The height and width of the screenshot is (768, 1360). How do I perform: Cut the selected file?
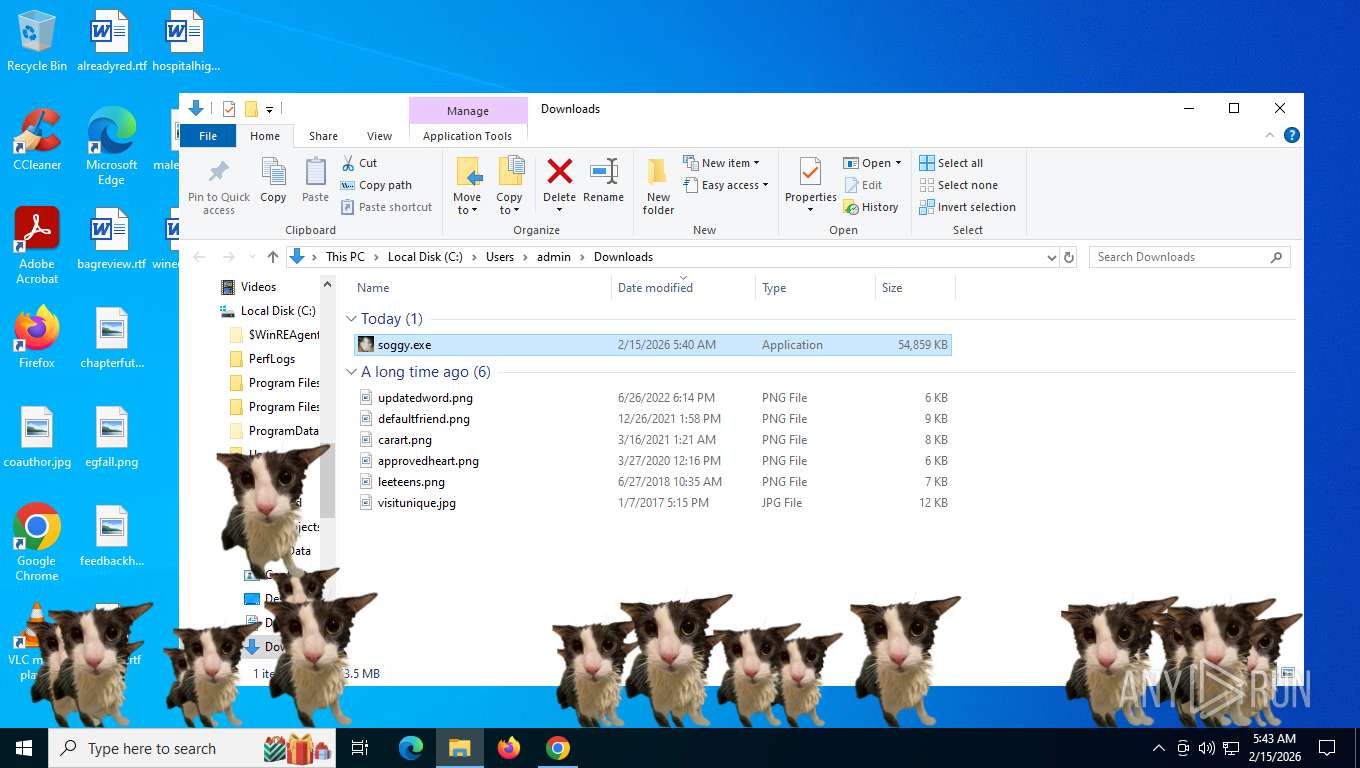359,163
